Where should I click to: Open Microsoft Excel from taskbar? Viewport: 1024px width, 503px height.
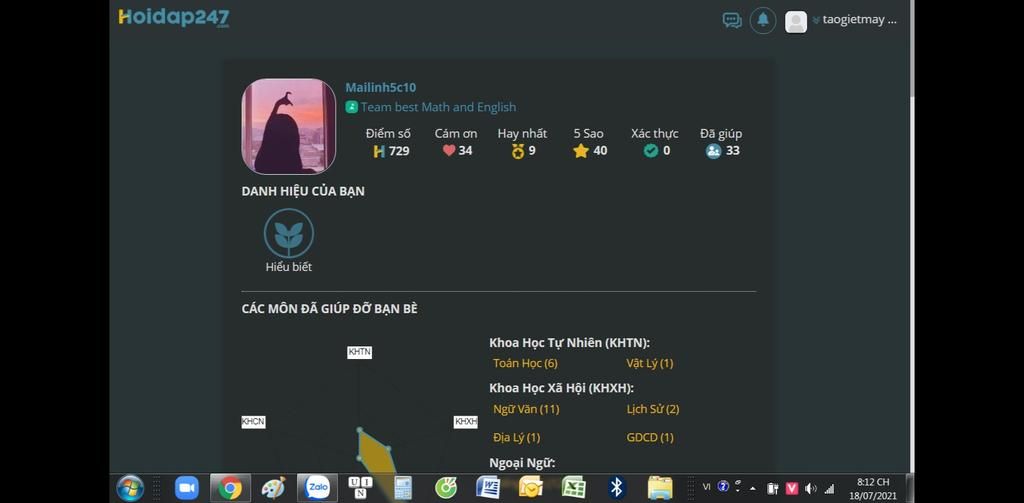pos(573,488)
